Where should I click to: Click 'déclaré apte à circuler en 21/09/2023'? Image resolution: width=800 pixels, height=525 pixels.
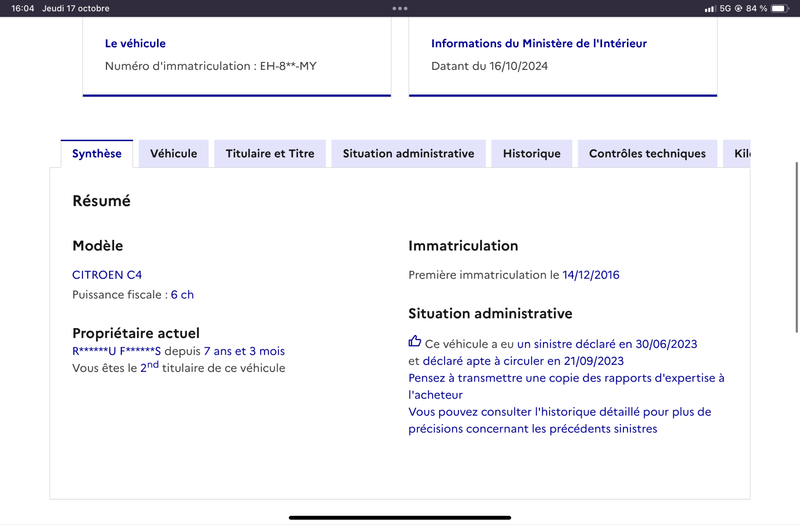tap(523, 361)
